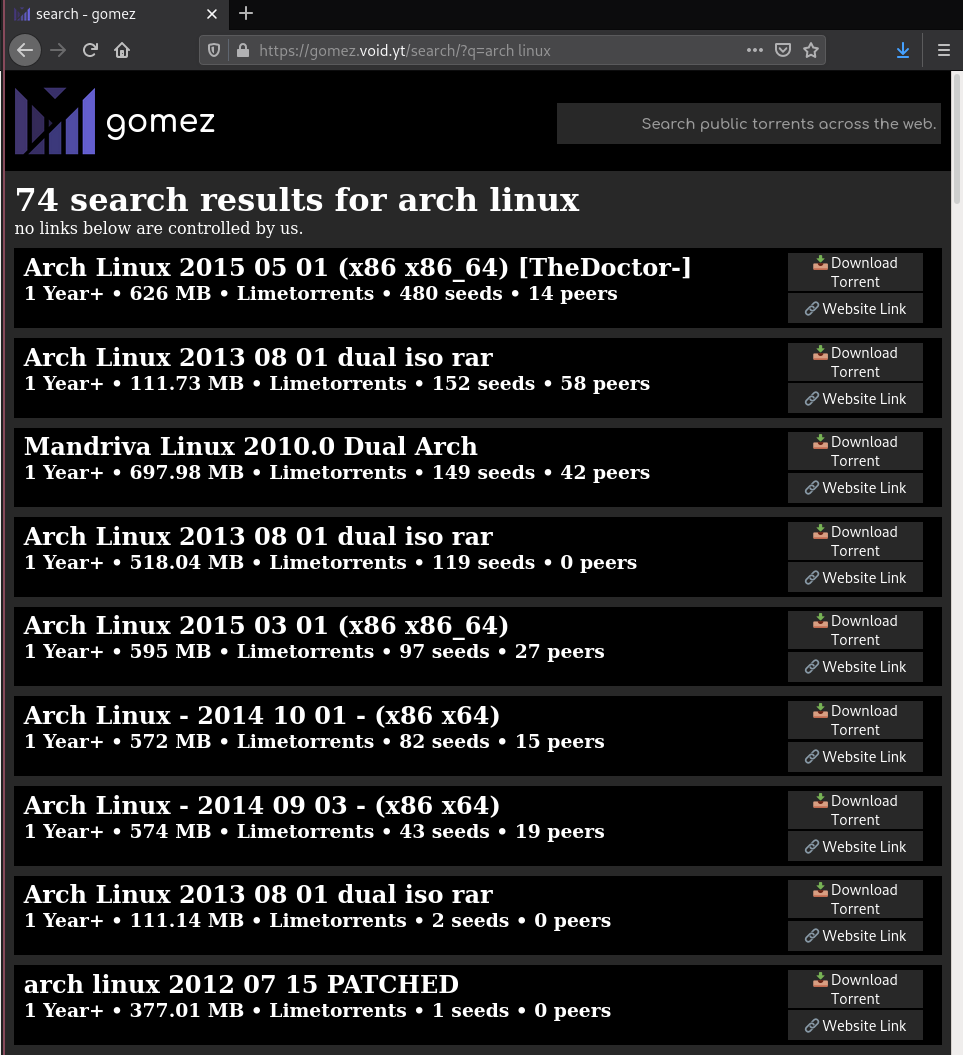Show downloads panel
Viewport: 963px width, 1055px height.
point(903,50)
